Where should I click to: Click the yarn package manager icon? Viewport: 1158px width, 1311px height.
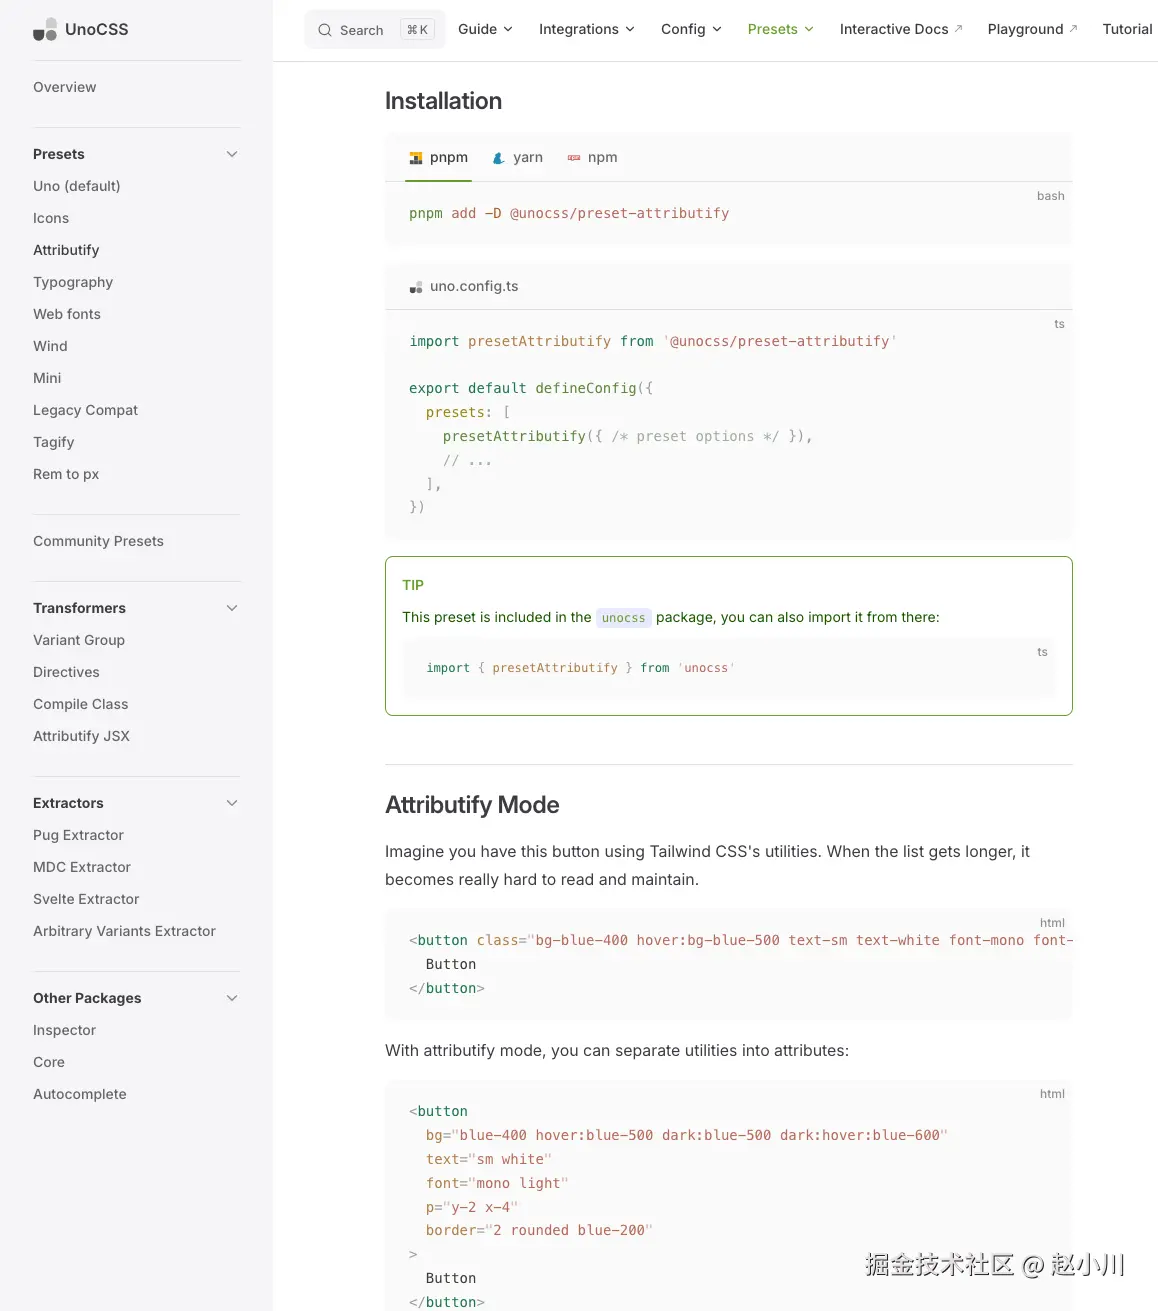click(x=499, y=158)
